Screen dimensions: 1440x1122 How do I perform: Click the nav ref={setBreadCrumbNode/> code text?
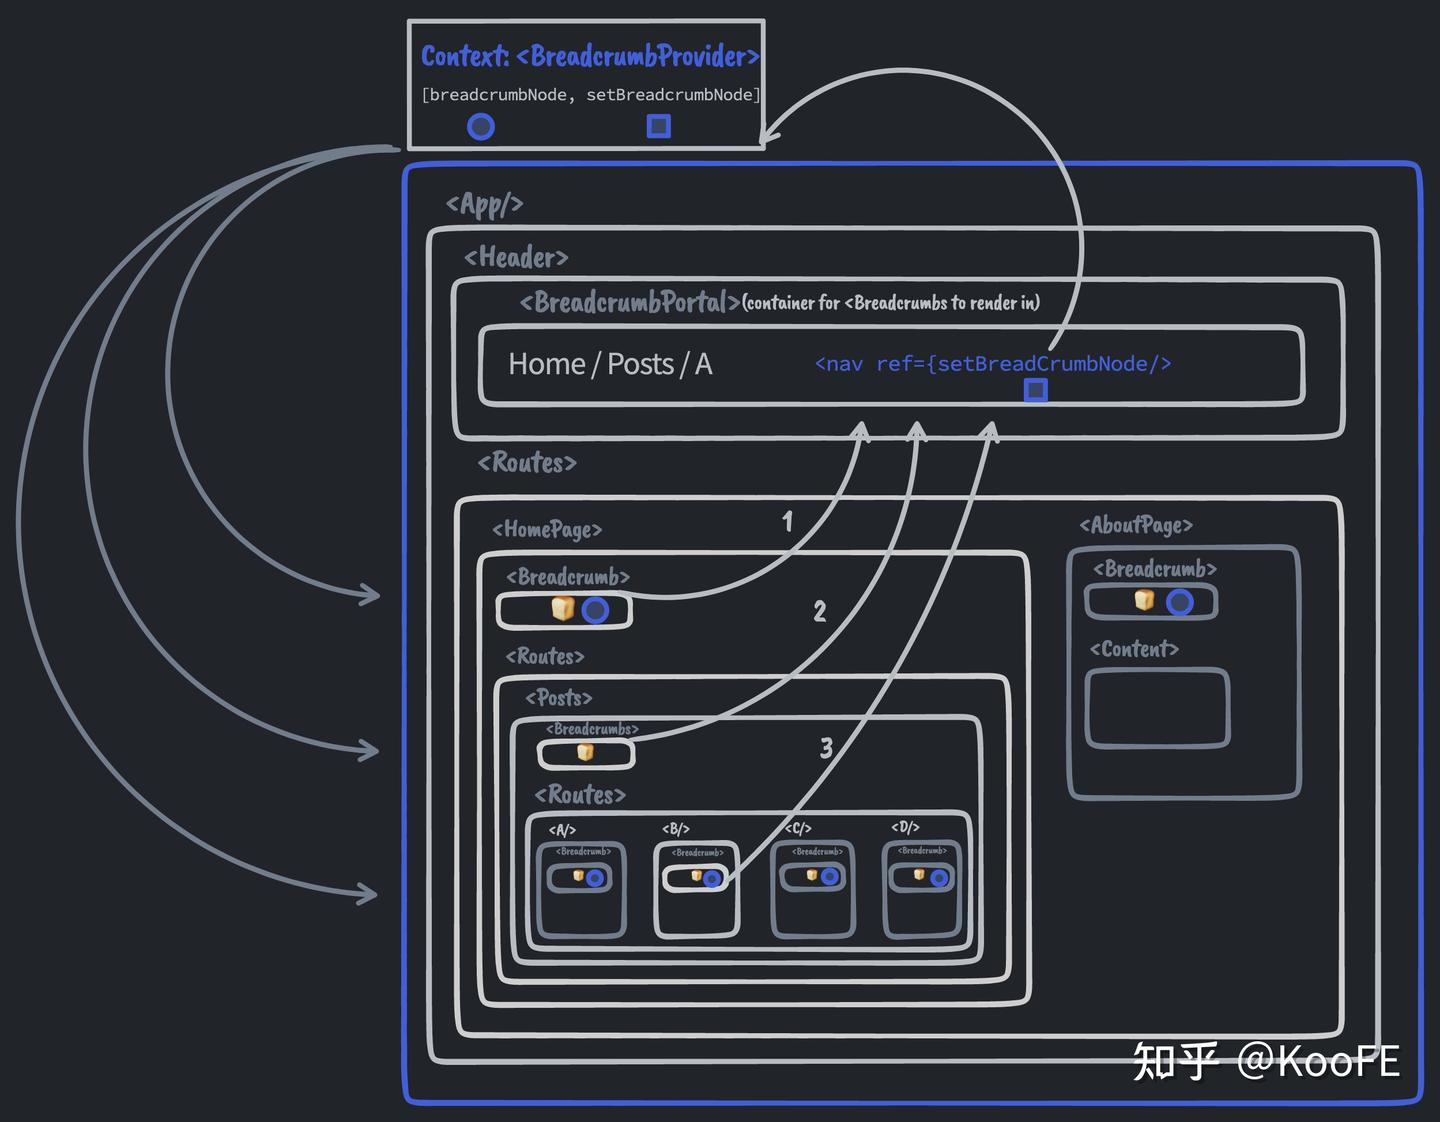tap(993, 364)
